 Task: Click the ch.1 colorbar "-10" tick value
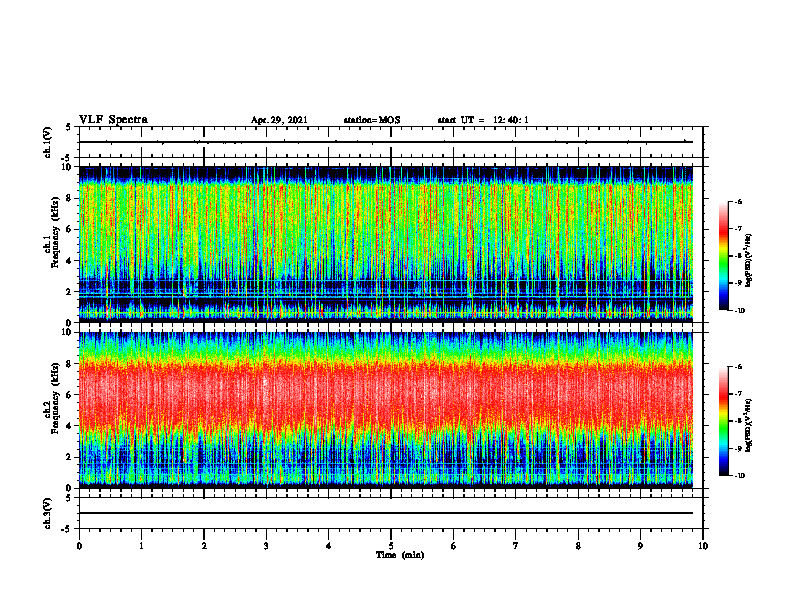[740, 311]
